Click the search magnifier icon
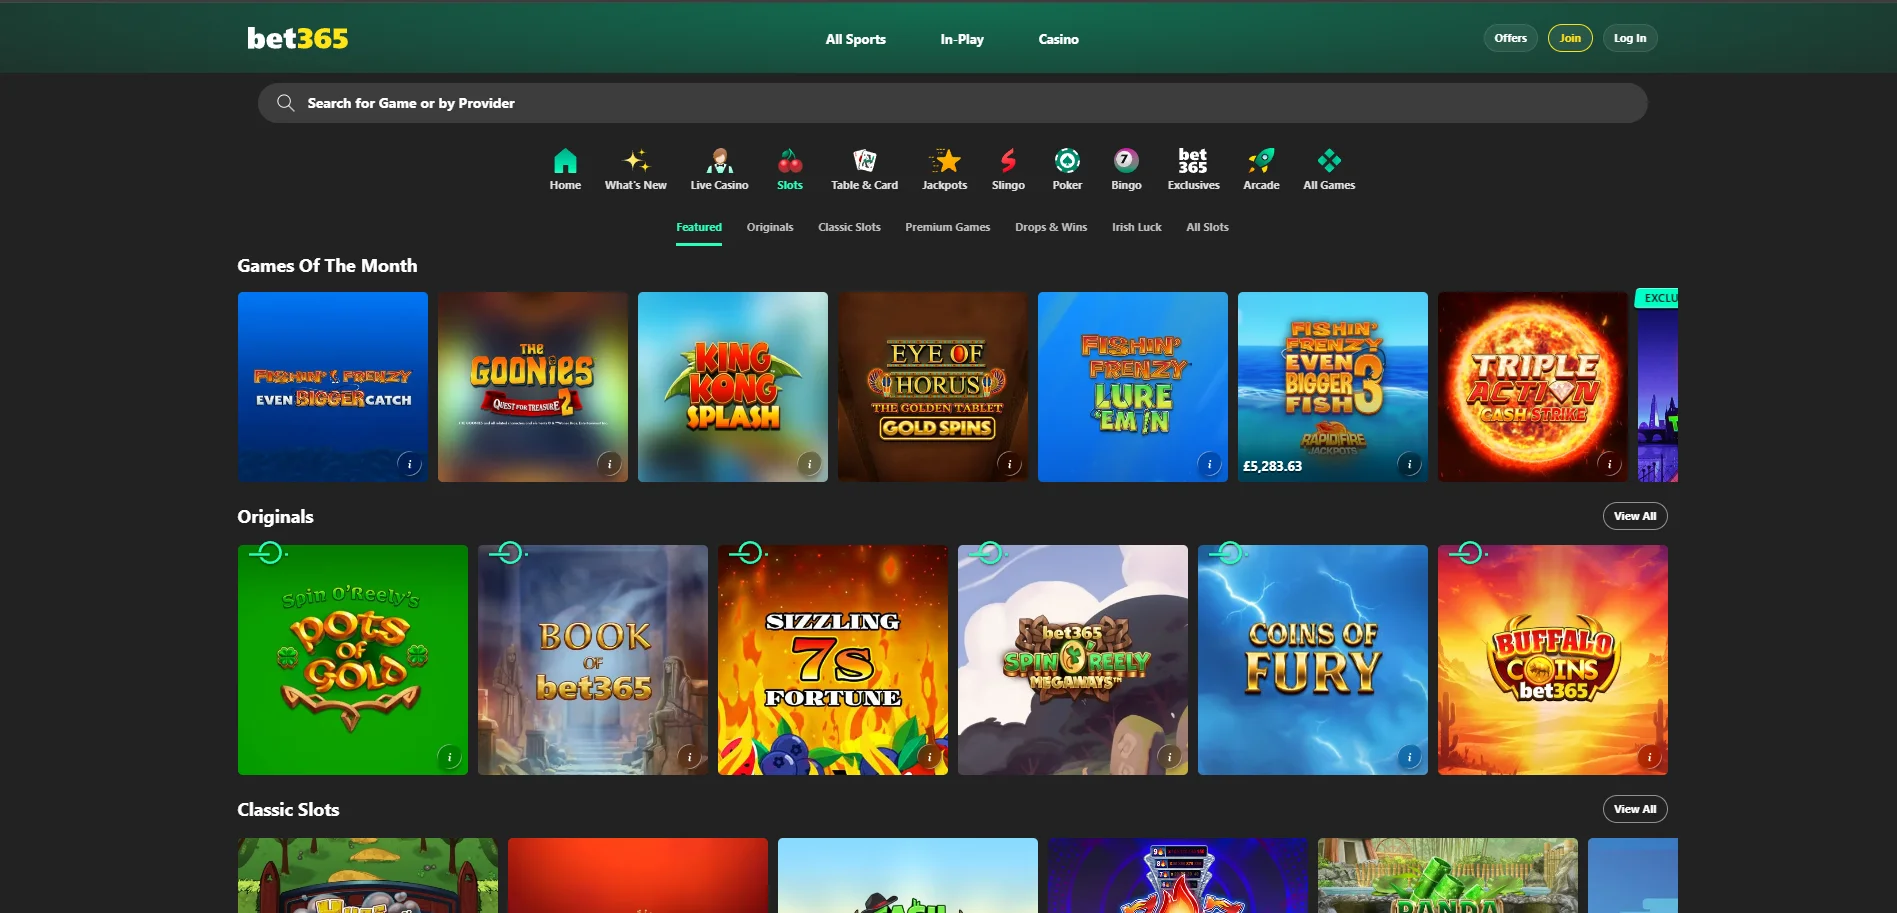Viewport: 1897px width, 913px height. (x=285, y=103)
